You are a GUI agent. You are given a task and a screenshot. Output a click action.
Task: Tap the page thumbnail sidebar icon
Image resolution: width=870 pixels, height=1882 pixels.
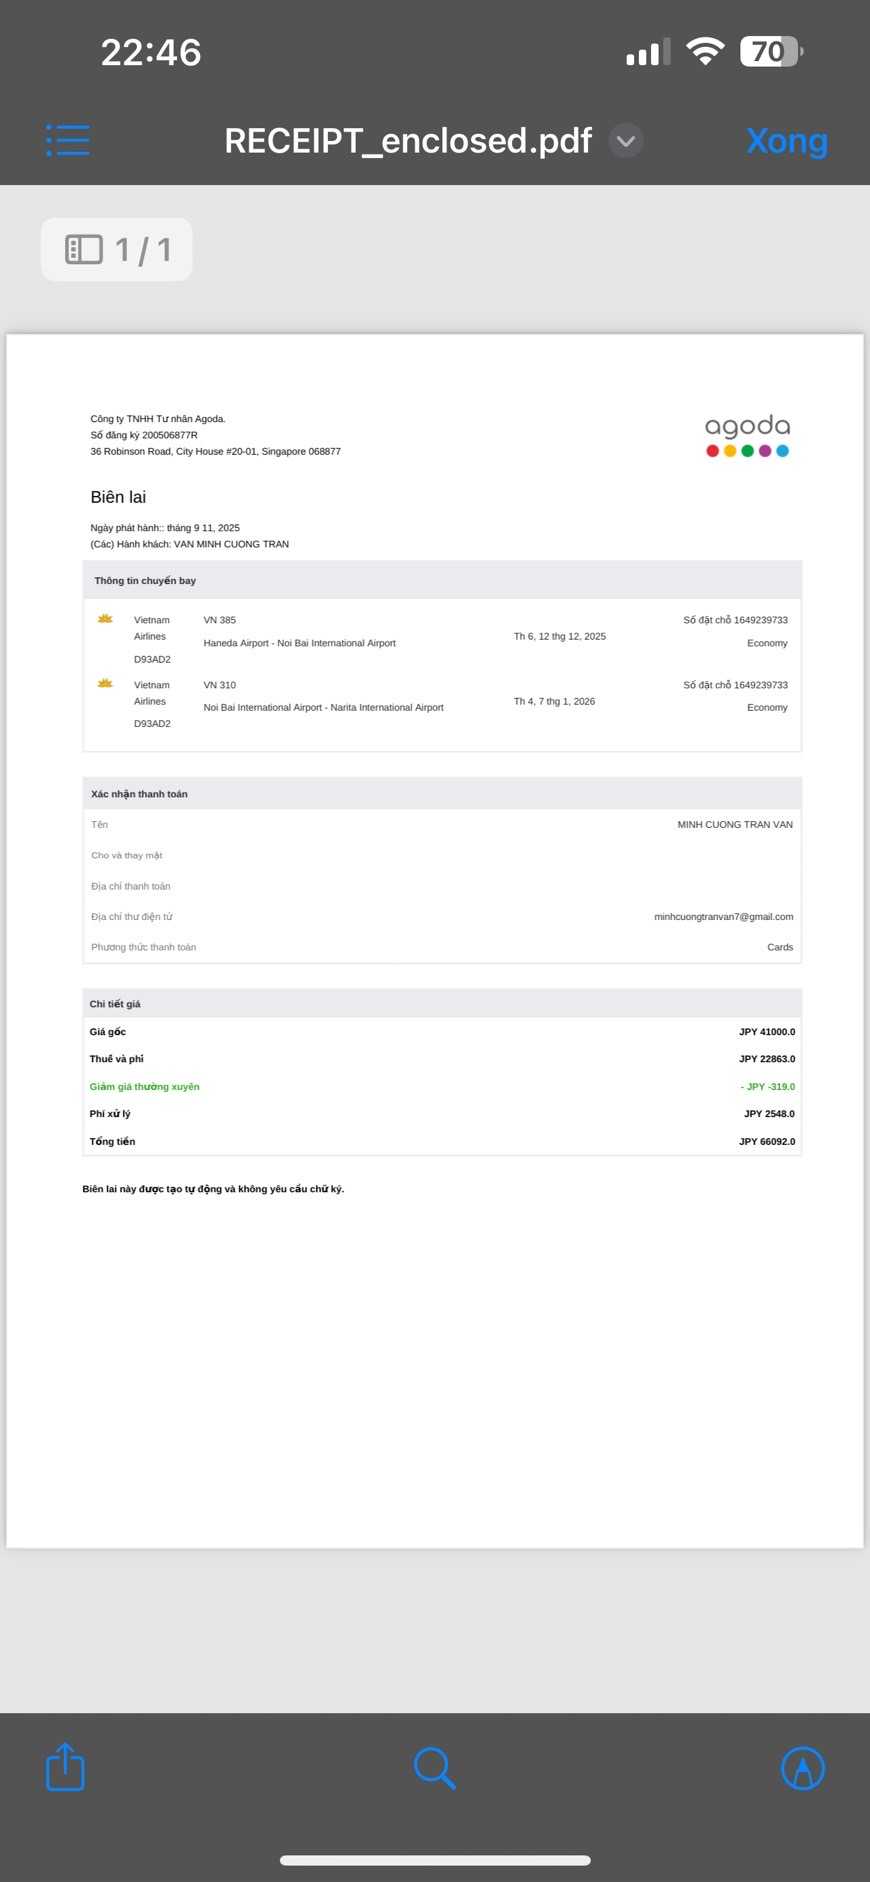84,249
